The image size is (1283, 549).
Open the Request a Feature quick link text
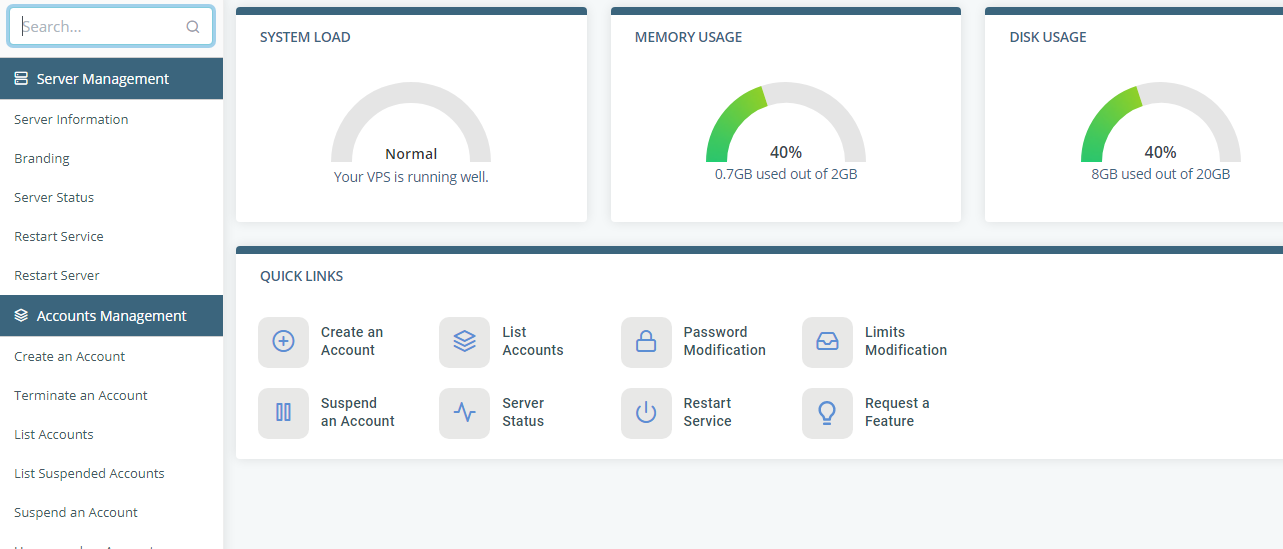tap(897, 412)
